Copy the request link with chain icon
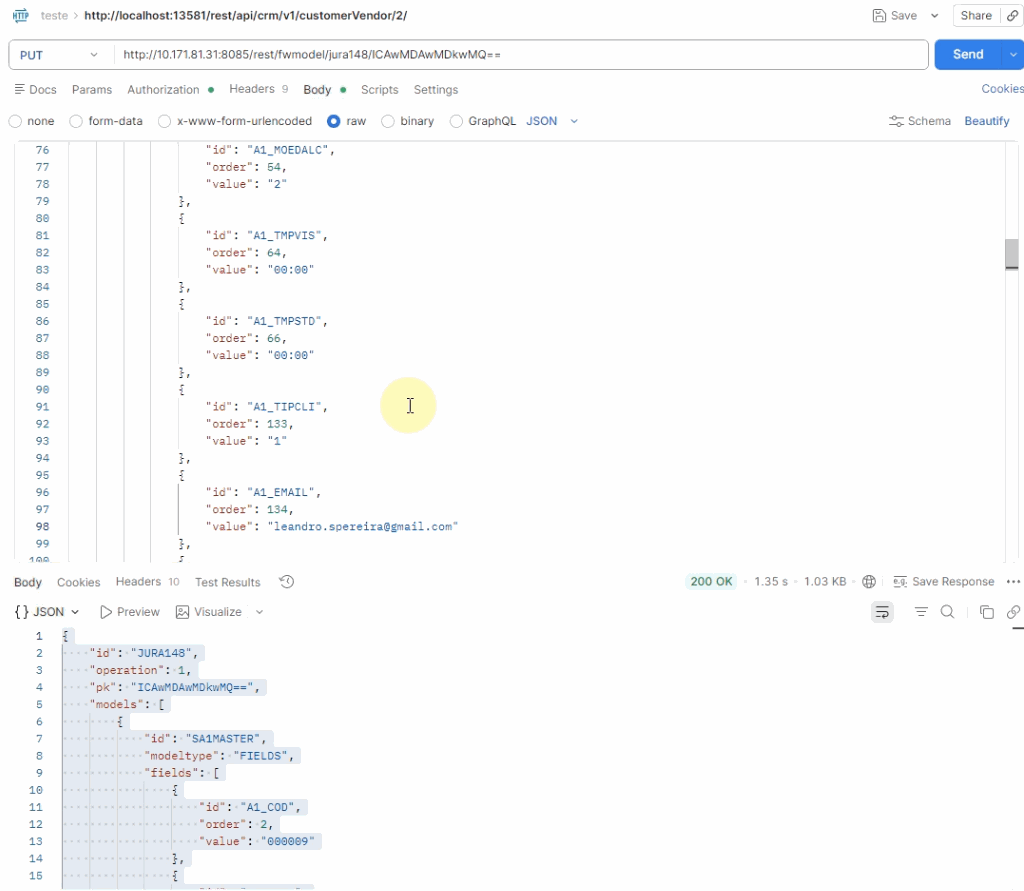This screenshot has height=891, width=1024. [x=1012, y=16]
